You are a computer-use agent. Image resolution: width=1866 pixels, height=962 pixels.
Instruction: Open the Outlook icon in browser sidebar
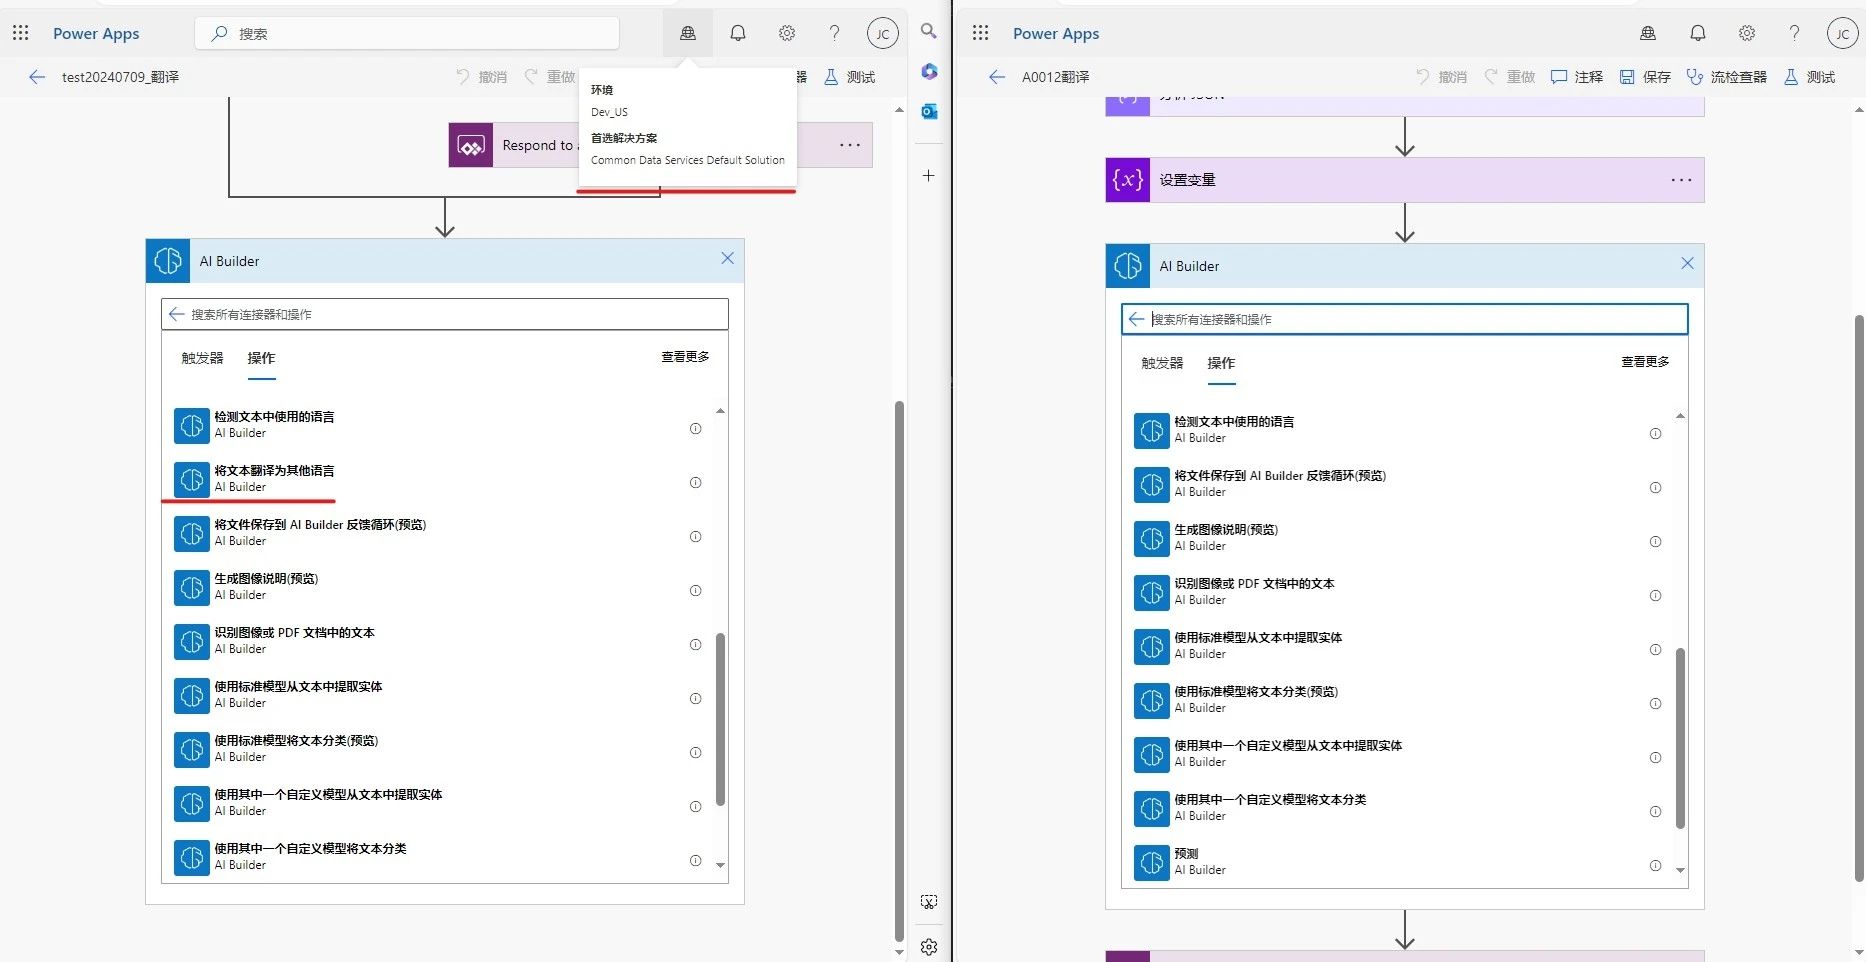pyautogui.click(x=929, y=111)
